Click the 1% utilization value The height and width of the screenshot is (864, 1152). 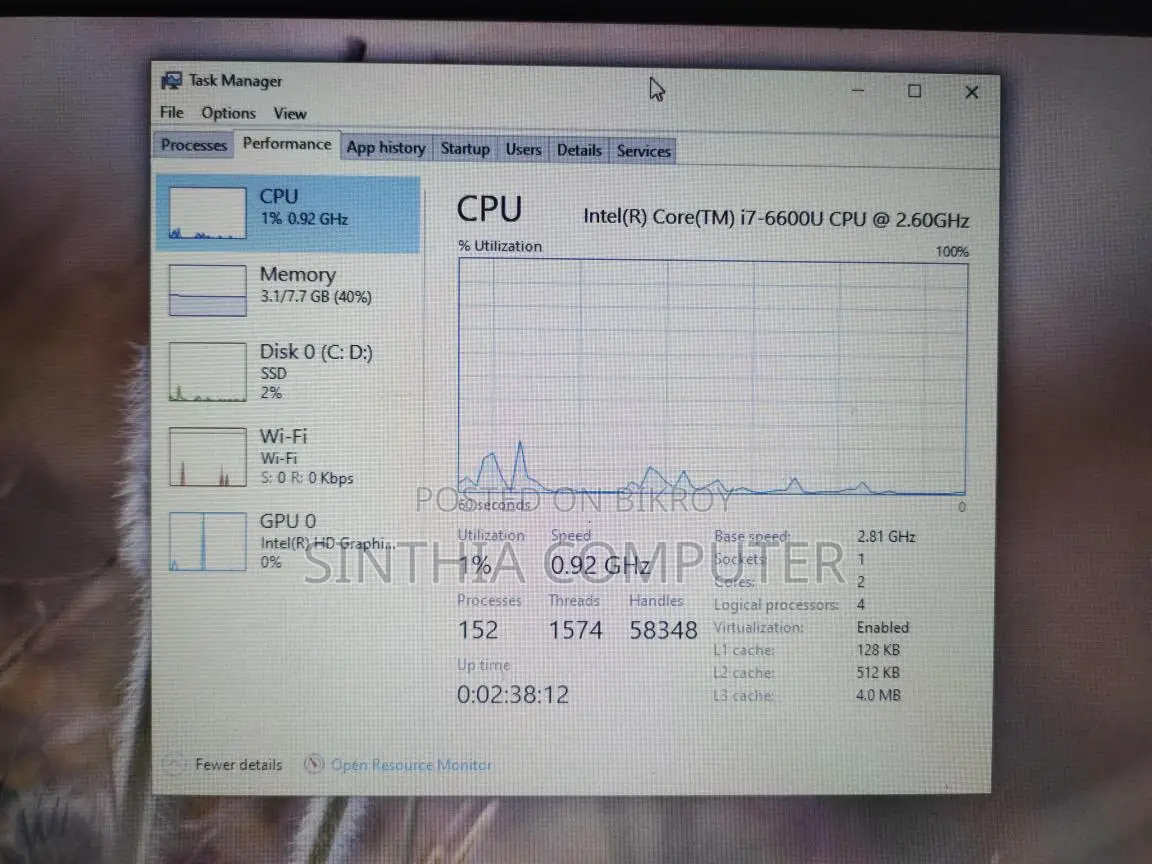475,564
